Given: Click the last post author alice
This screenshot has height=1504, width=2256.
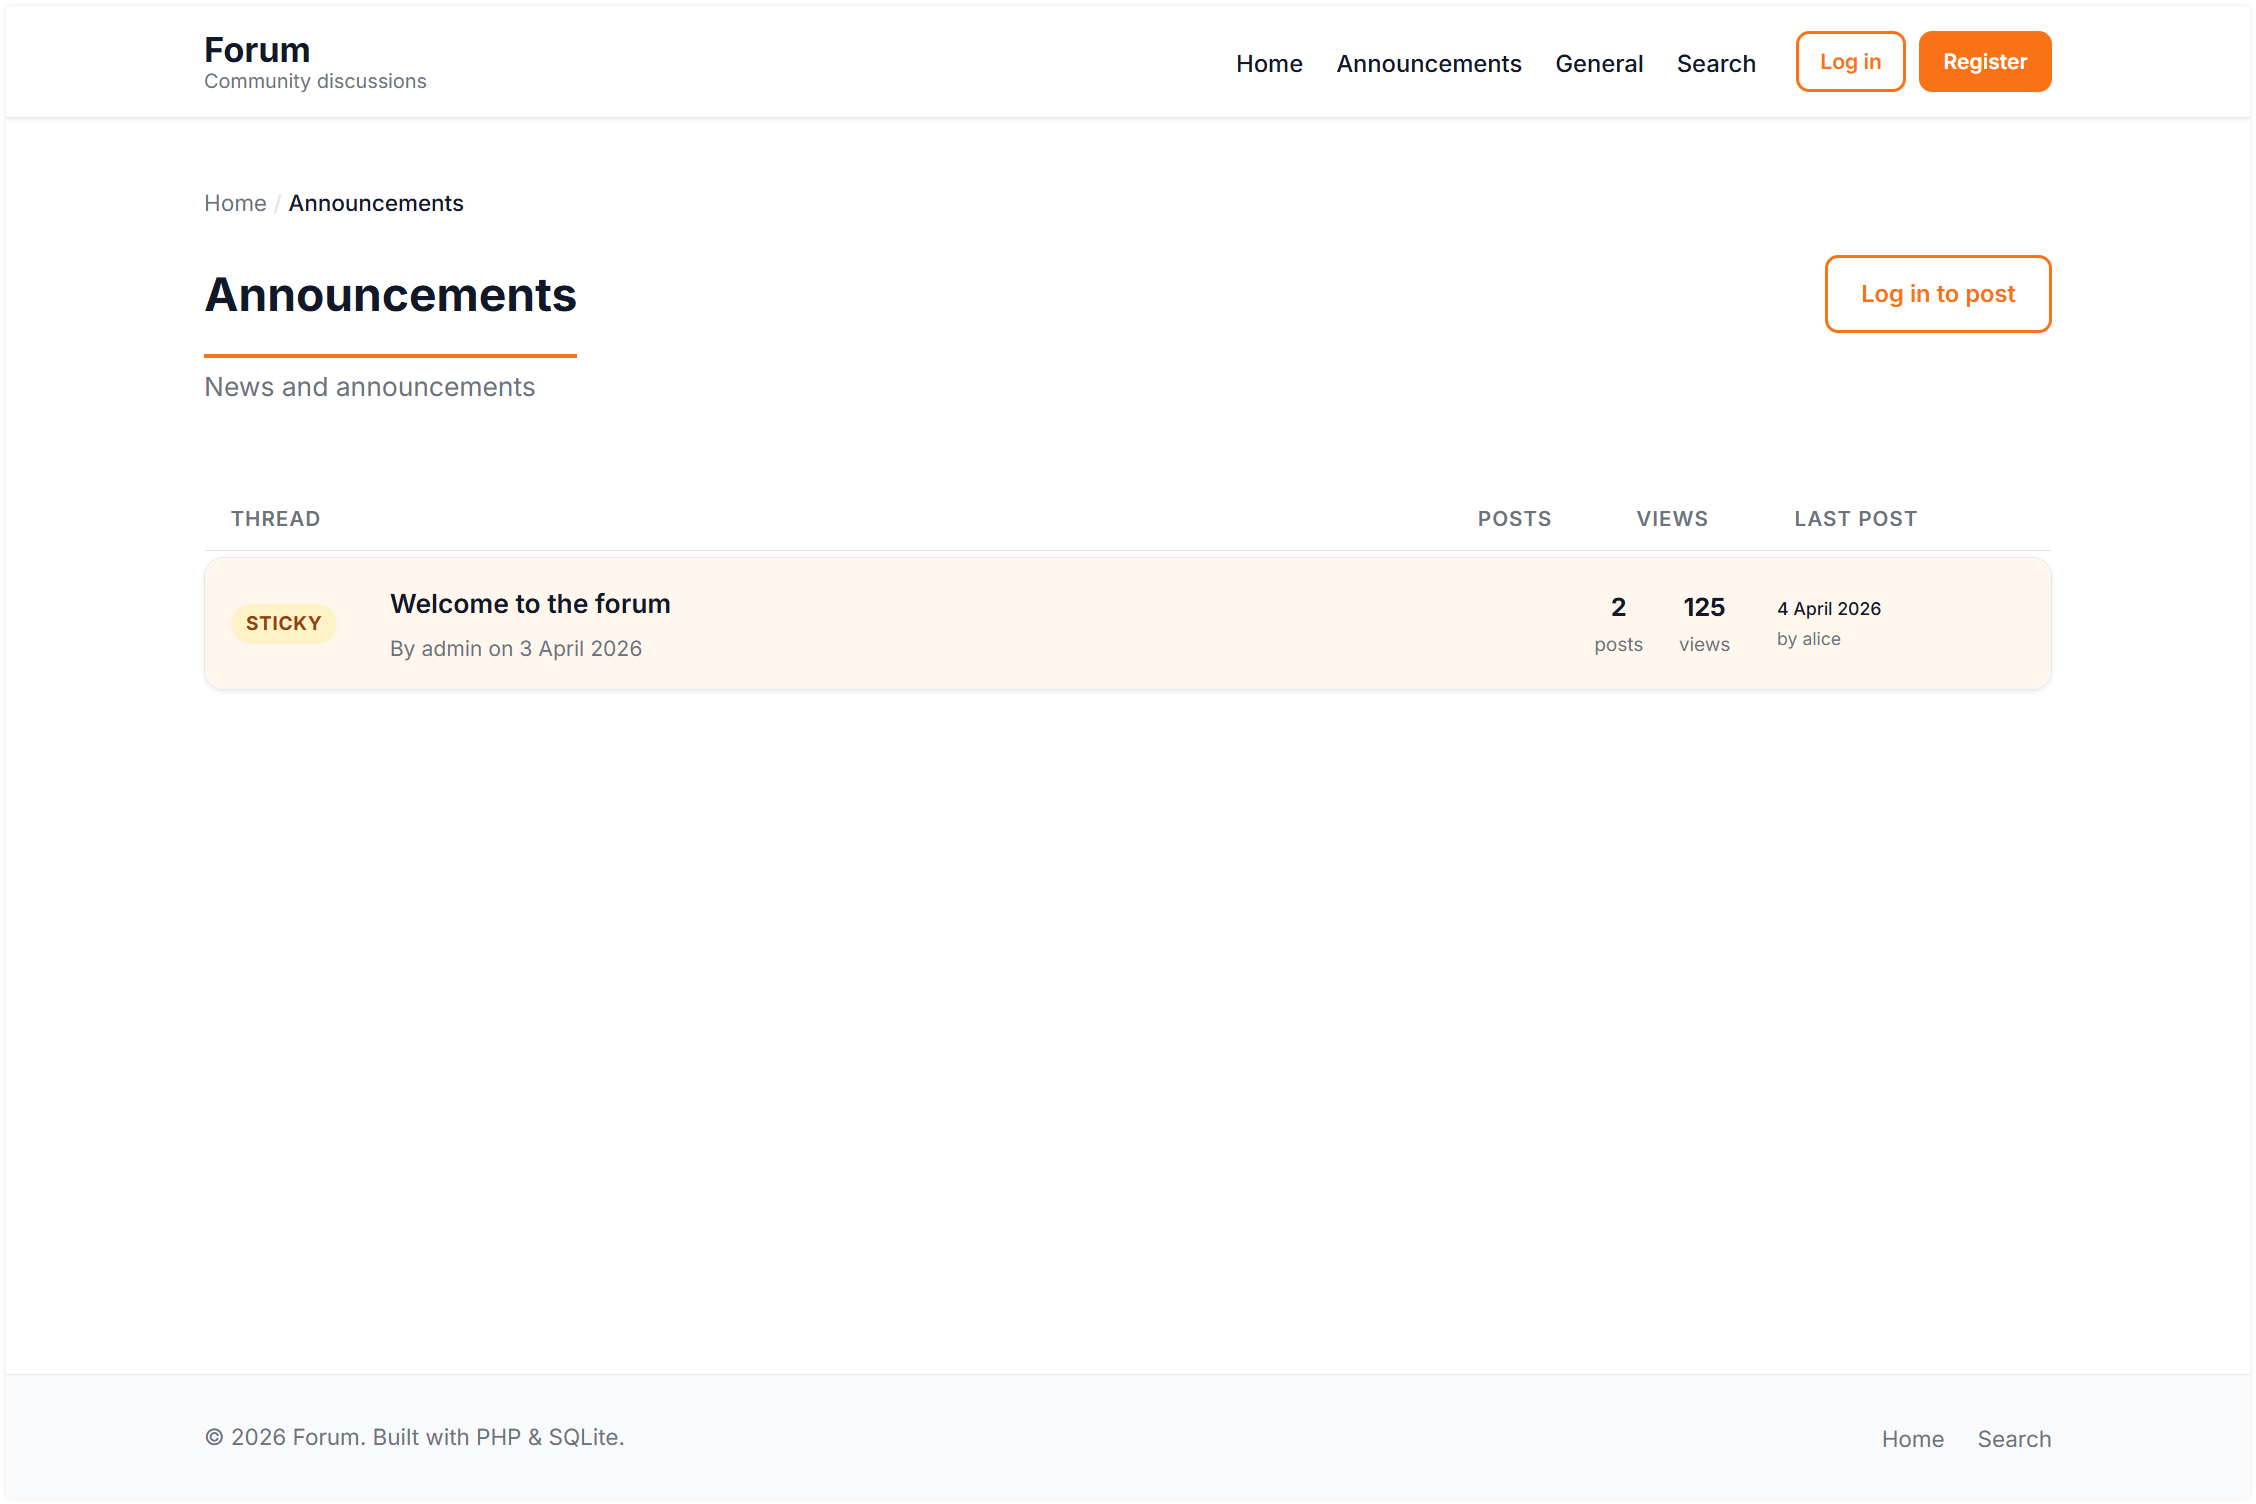Looking at the screenshot, I should tap(1820, 638).
